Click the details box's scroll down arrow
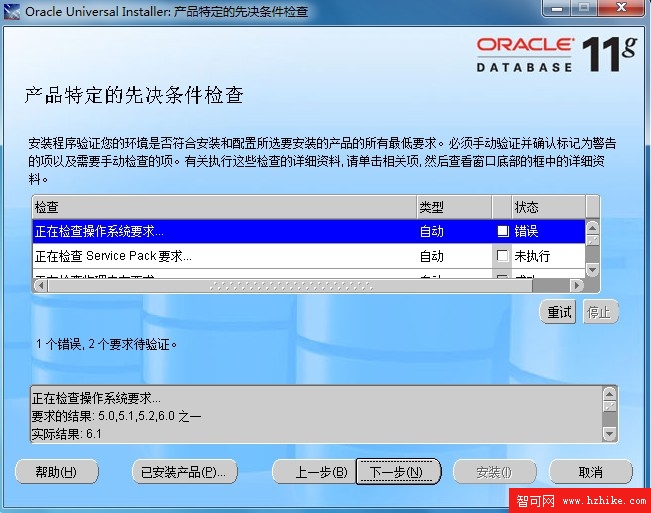651x513 pixels. tap(609, 434)
